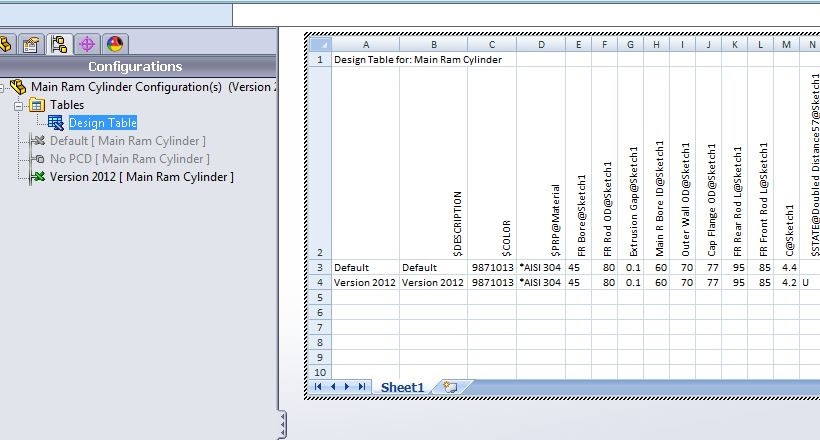The height and width of the screenshot is (440, 820).
Task: Click the FR Bore@Sketch1 header cell
Action: click(x=578, y=163)
